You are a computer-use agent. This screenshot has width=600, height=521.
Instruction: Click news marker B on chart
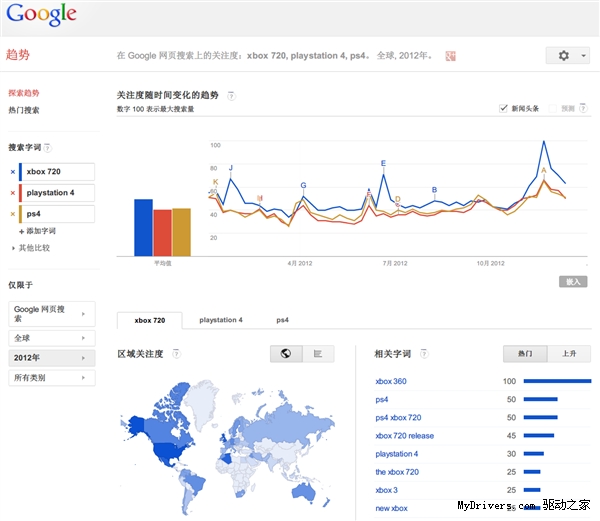click(x=434, y=190)
